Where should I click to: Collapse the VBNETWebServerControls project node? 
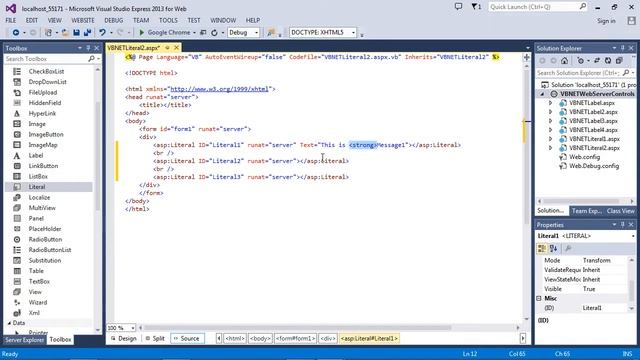(542, 94)
